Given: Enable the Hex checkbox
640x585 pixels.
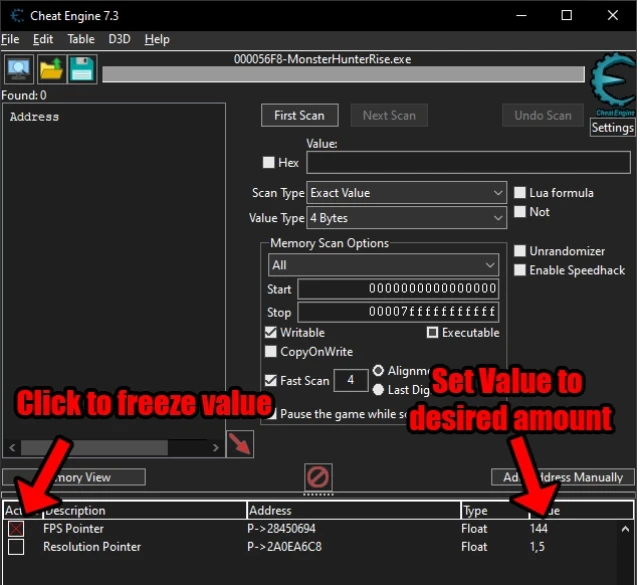Looking at the screenshot, I should coord(269,162).
